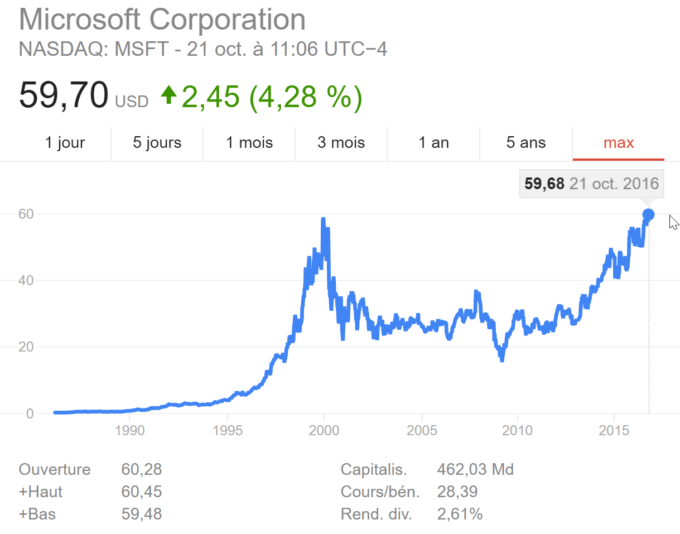Click the Microsoft Corporation title
Viewport: 680px width, 534px height.
click(162, 19)
